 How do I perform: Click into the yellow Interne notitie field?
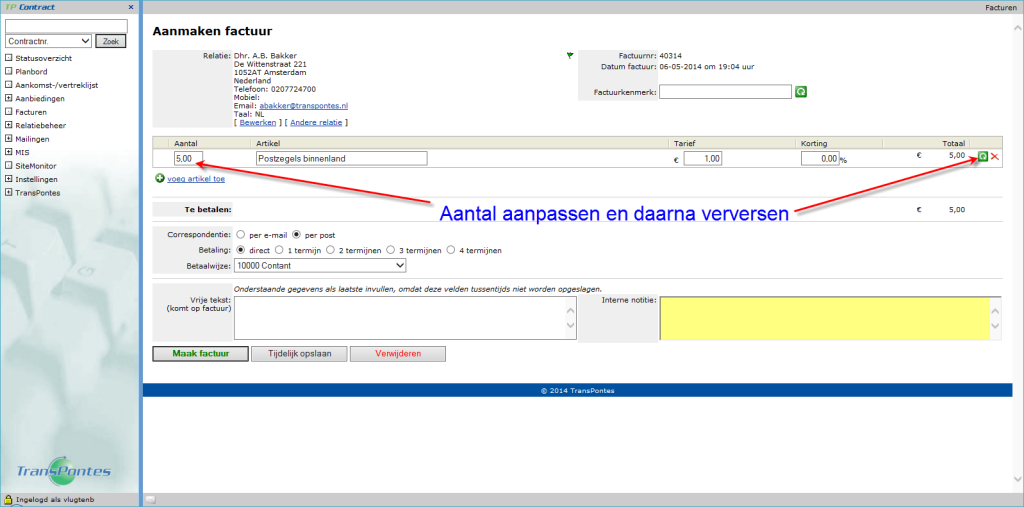point(822,317)
